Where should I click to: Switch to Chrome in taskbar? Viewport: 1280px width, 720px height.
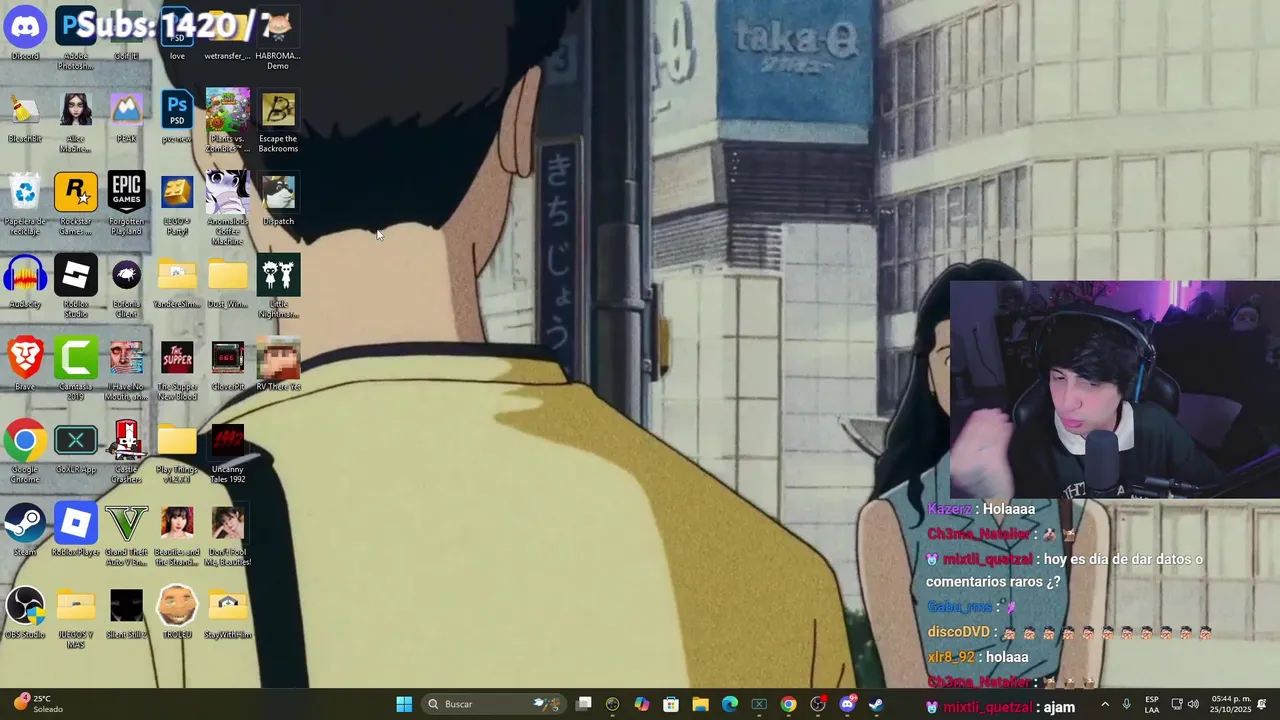pos(789,704)
